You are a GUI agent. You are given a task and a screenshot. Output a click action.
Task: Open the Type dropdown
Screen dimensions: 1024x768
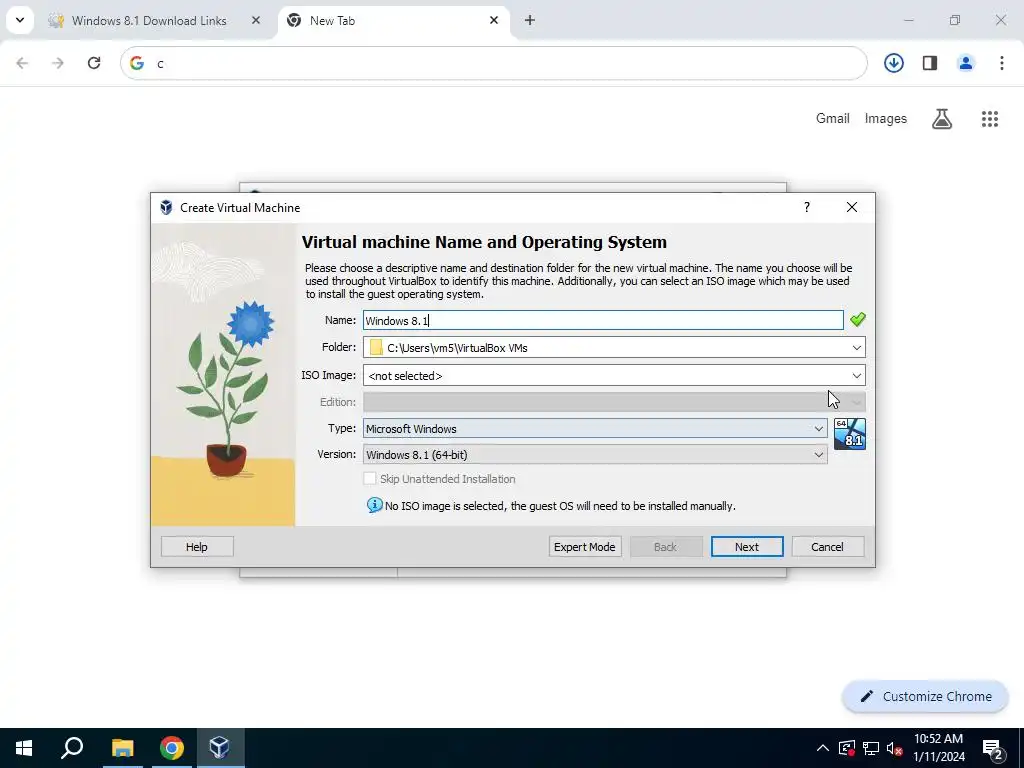click(x=595, y=428)
